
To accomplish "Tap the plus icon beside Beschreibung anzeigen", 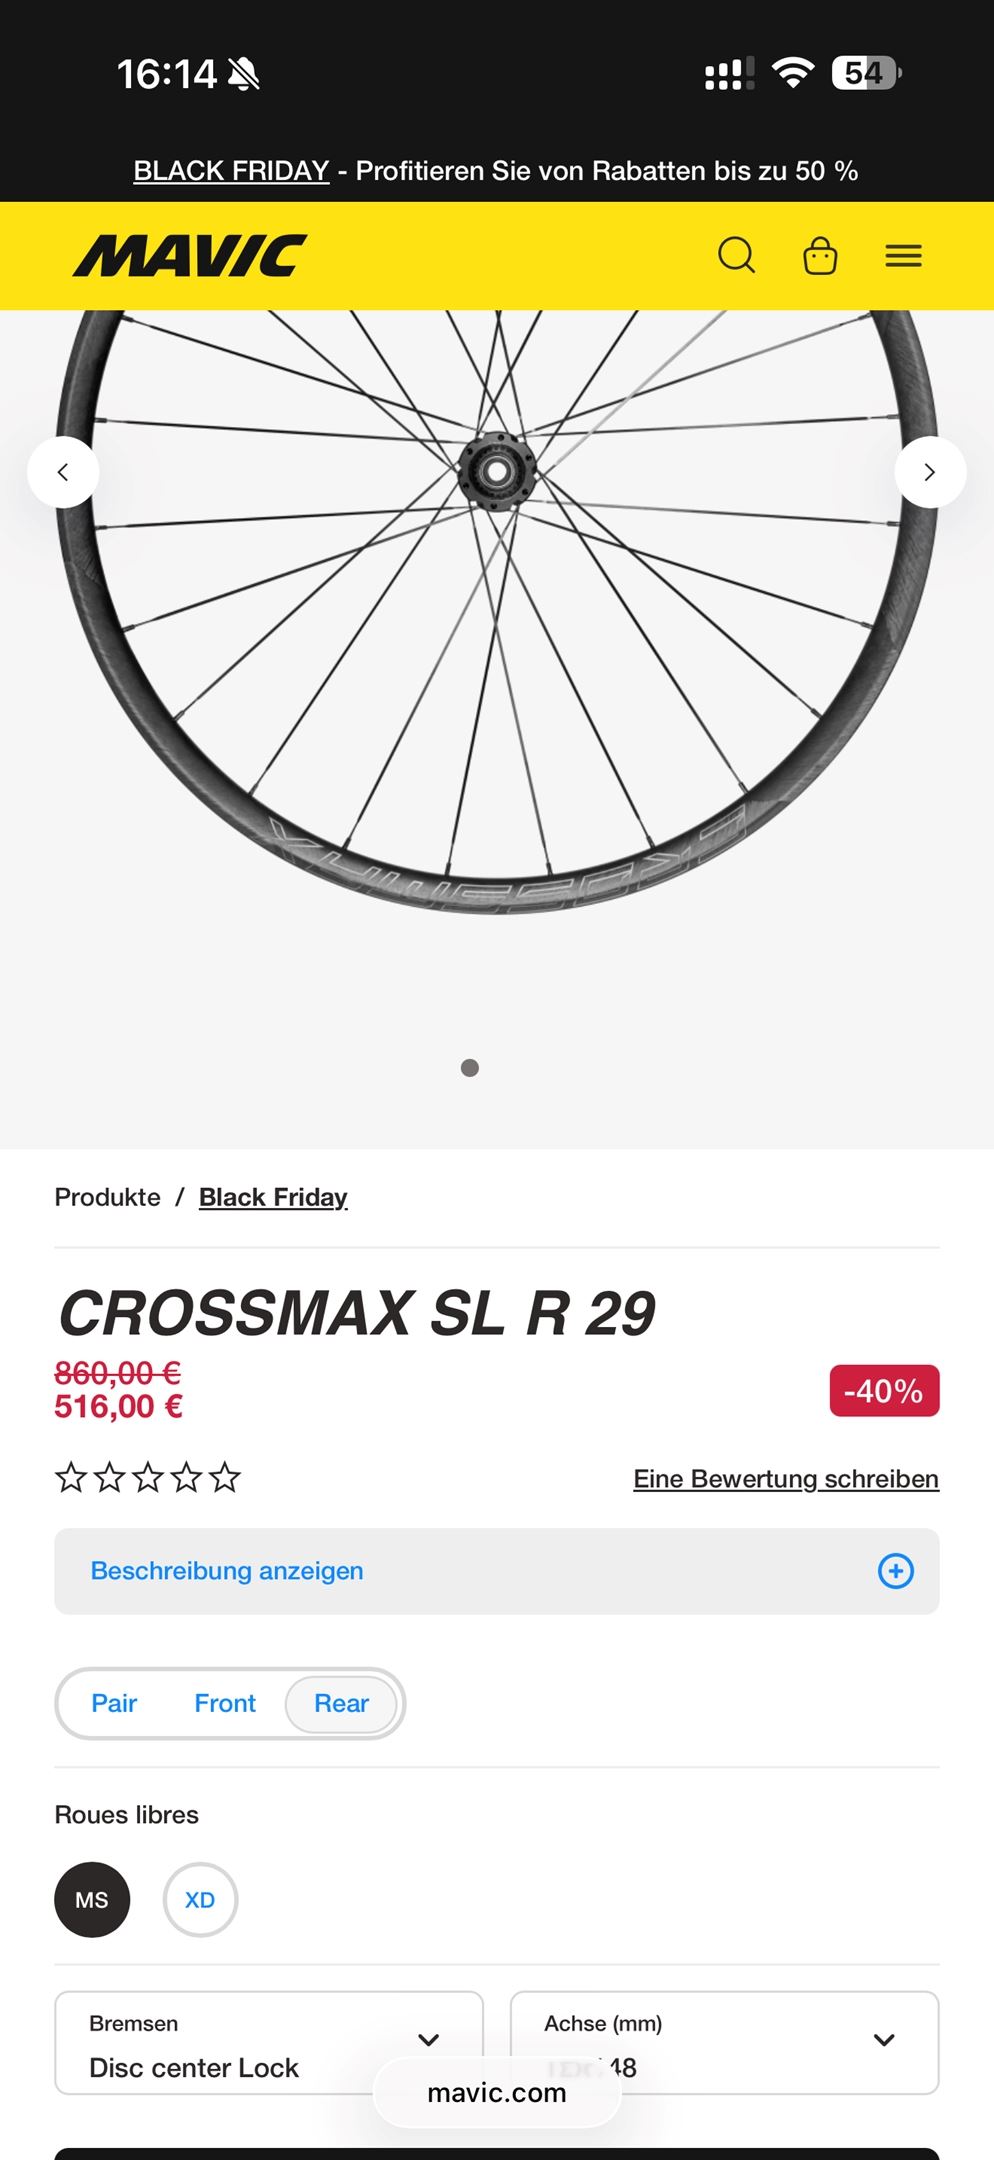I will click(895, 1571).
